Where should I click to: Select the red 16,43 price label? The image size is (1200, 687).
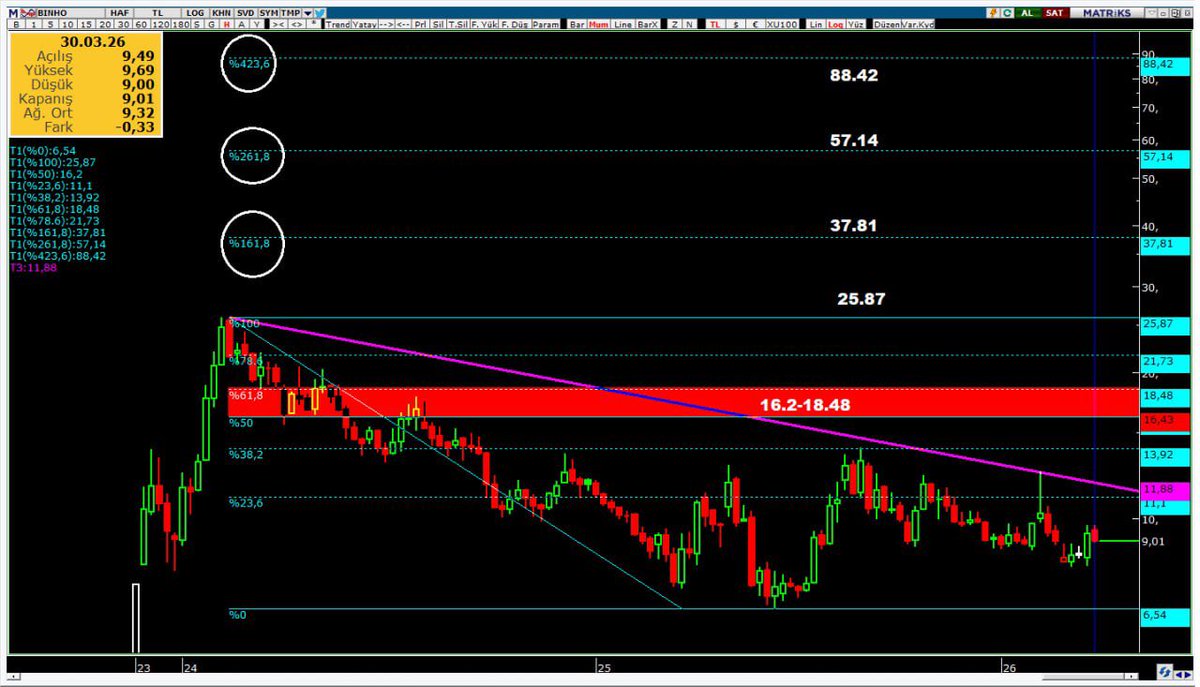pyautogui.click(x=1164, y=424)
